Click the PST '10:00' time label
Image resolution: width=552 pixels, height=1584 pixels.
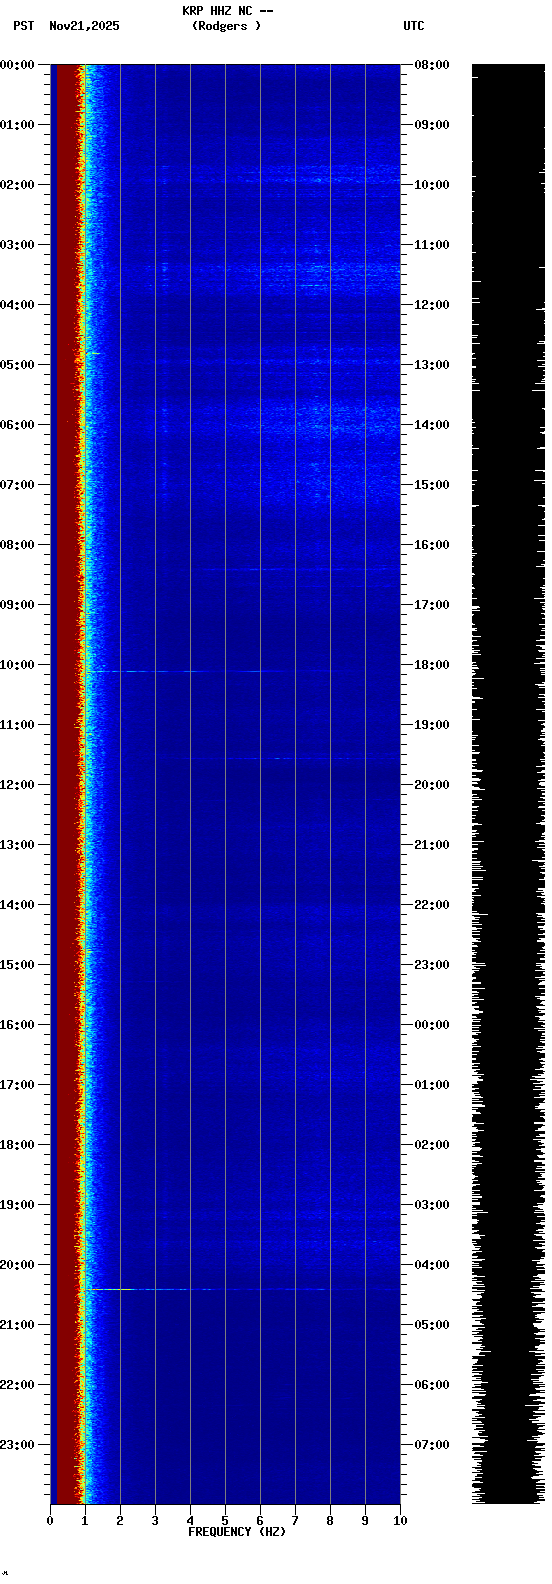(x=17, y=665)
